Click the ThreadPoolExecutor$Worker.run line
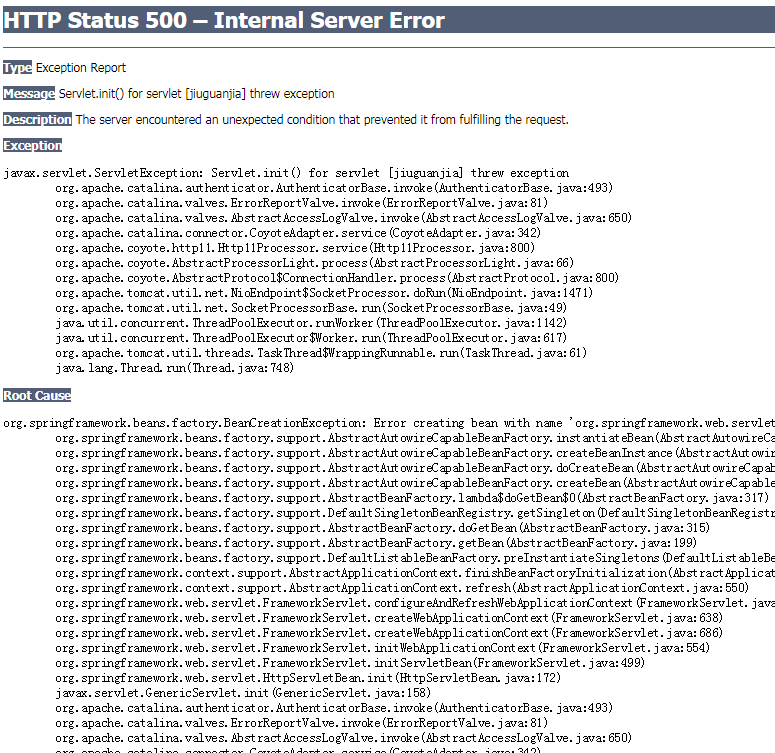775x753 pixels. click(311, 338)
